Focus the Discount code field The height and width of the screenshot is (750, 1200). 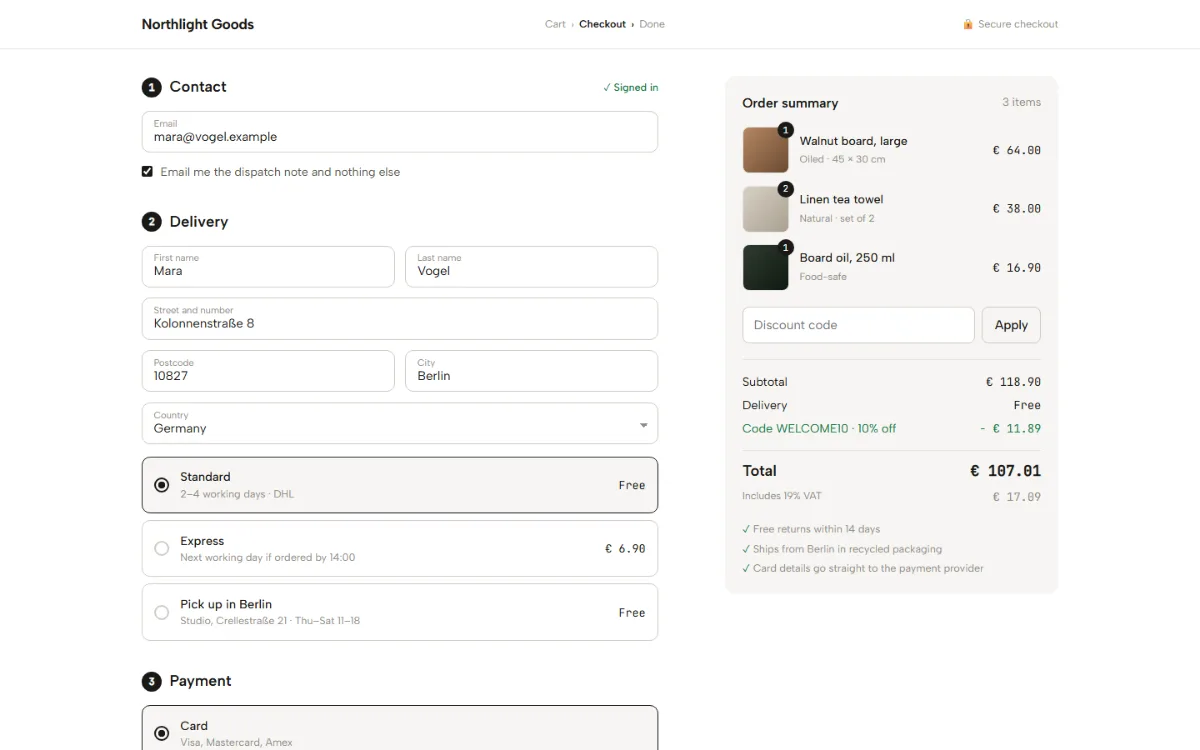pyautogui.click(x=858, y=325)
